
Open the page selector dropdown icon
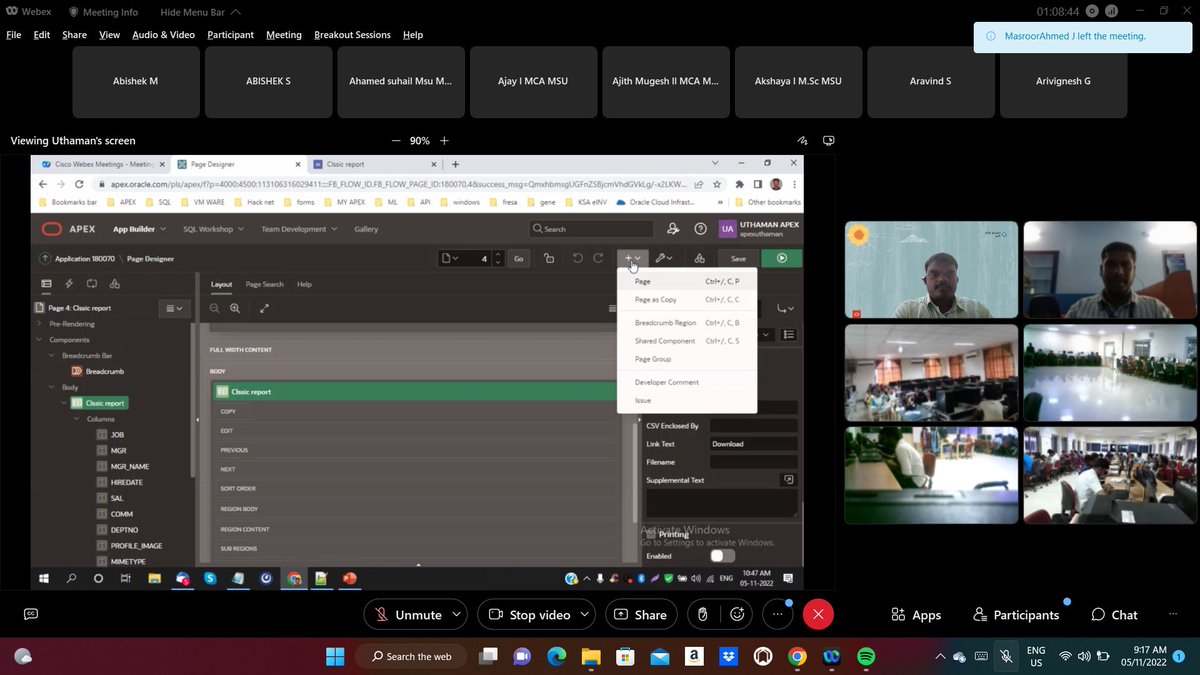coord(450,258)
